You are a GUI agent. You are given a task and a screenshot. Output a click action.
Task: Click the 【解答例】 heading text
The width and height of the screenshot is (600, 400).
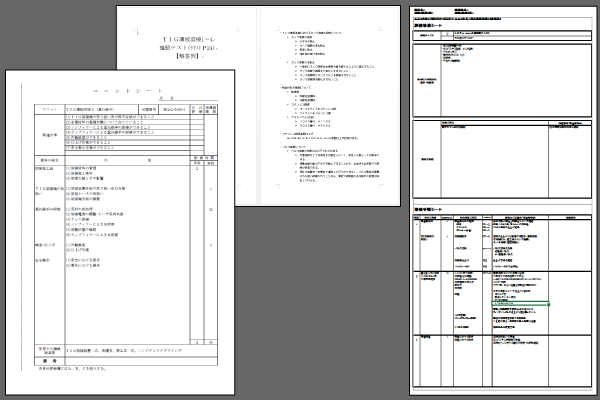click(189, 56)
